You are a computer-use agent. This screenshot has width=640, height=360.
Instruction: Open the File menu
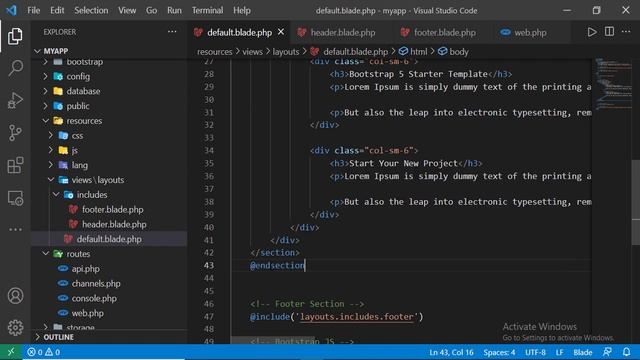point(33,11)
